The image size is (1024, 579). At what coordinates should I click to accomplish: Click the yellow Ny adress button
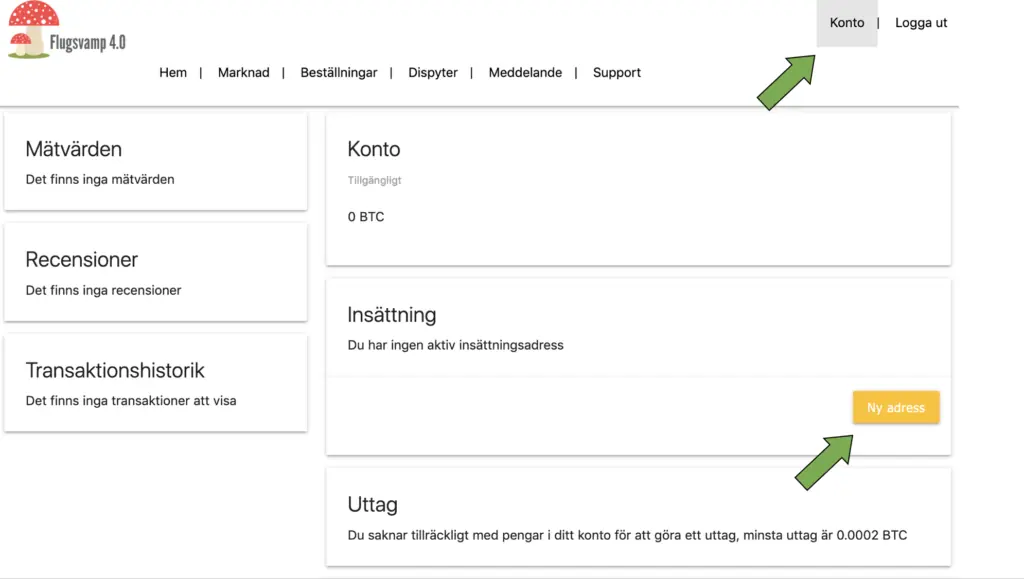point(896,407)
